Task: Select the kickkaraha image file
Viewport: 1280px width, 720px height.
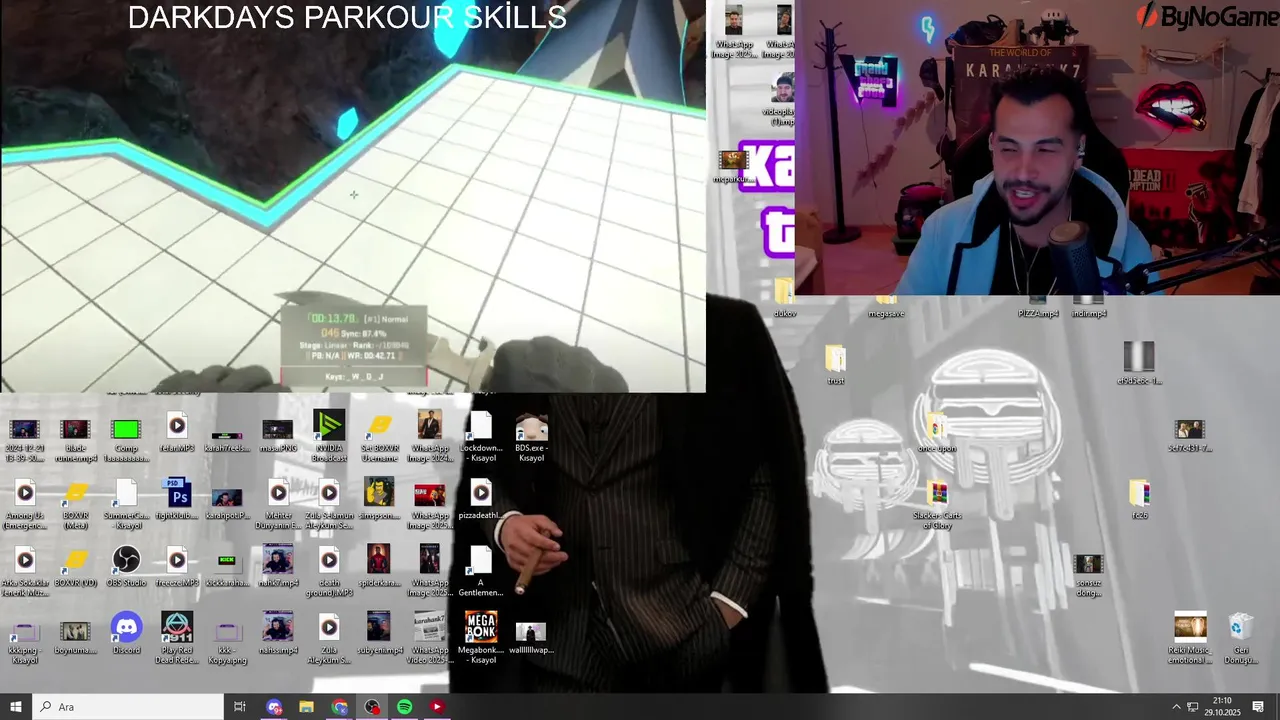Action: [227, 562]
